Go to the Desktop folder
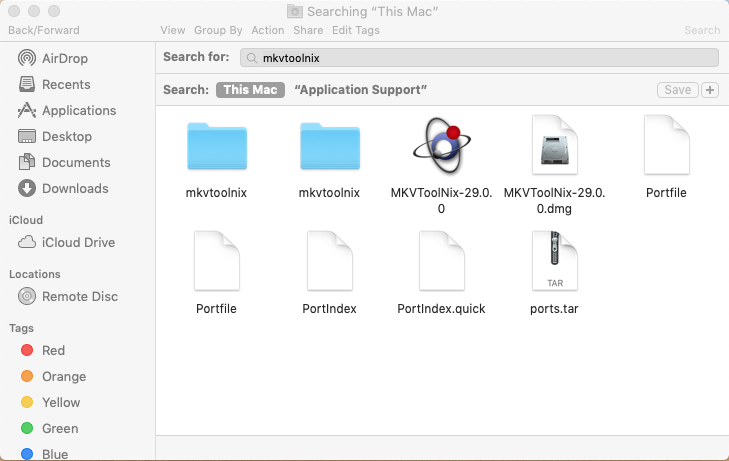Image resolution: width=729 pixels, height=461 pixels. pyautogui.click(x=54, y=136)
